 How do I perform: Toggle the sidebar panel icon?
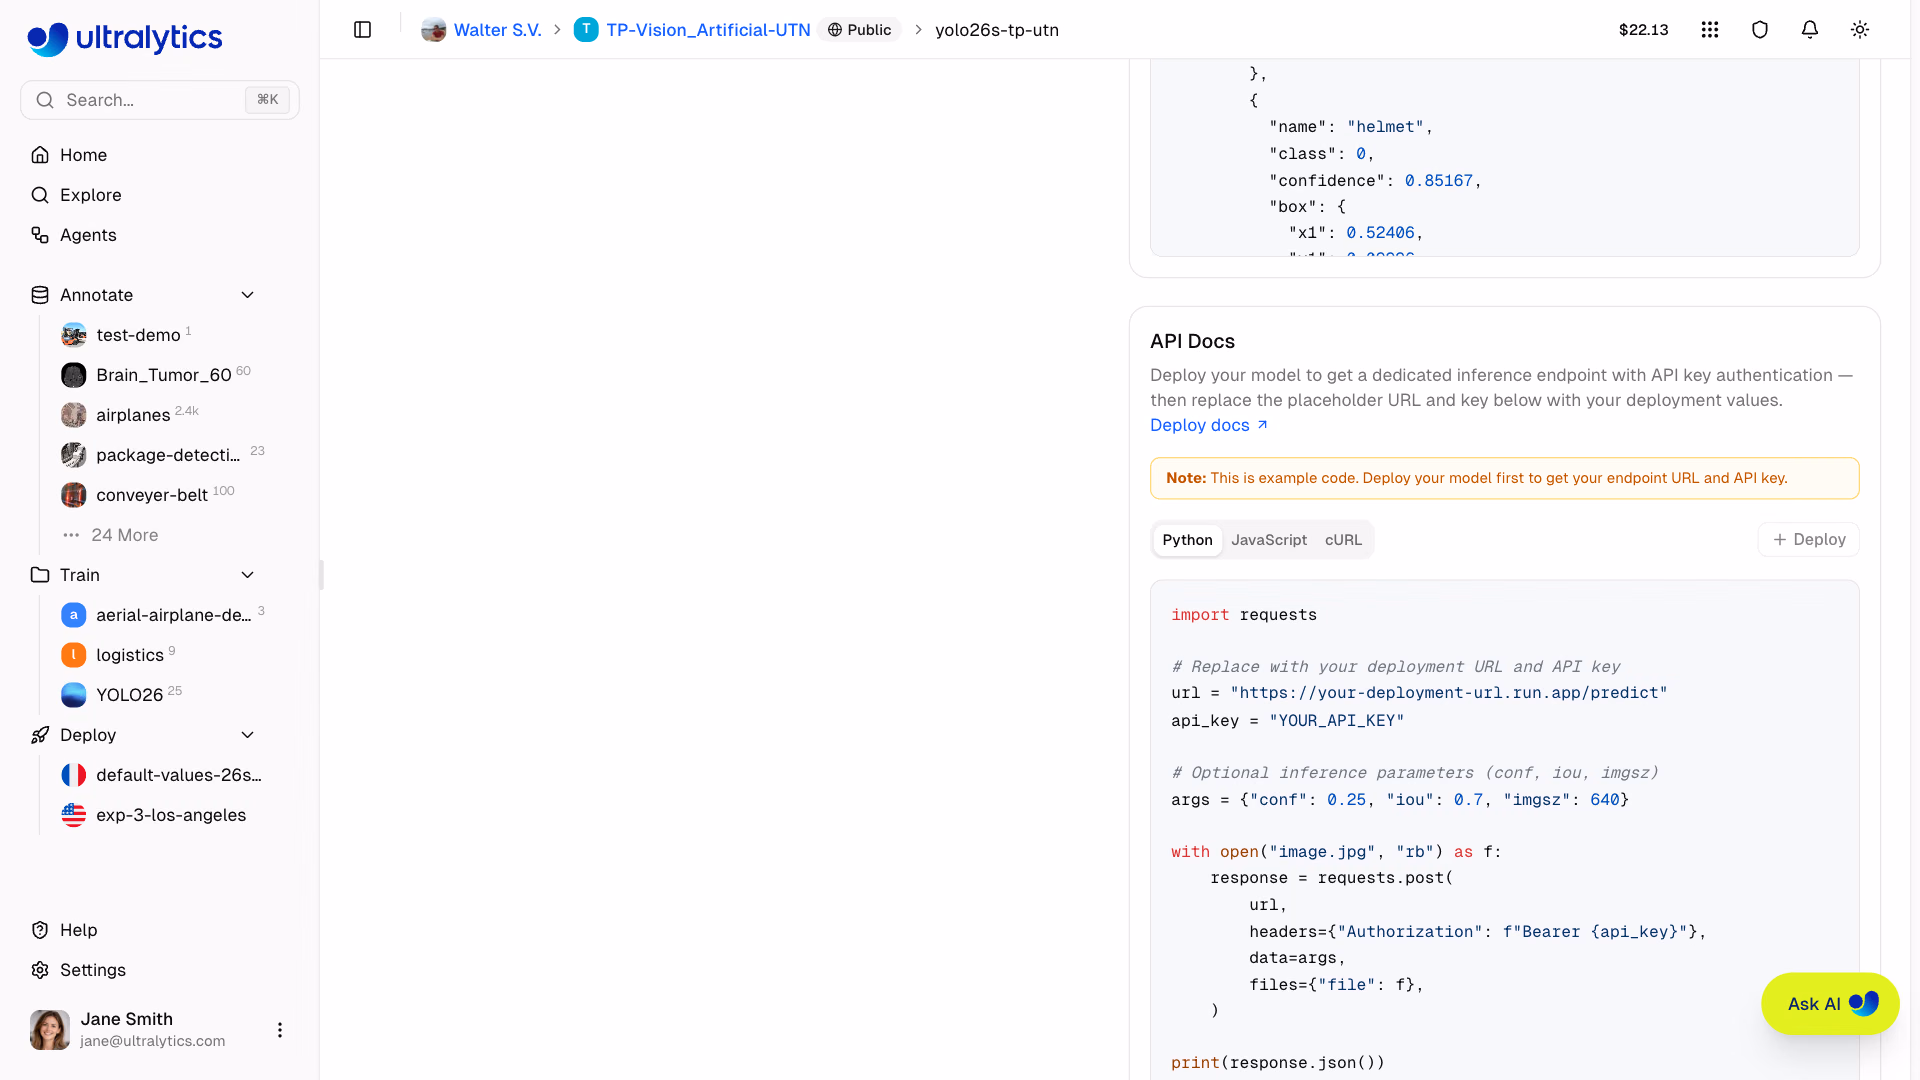[363, 30]
